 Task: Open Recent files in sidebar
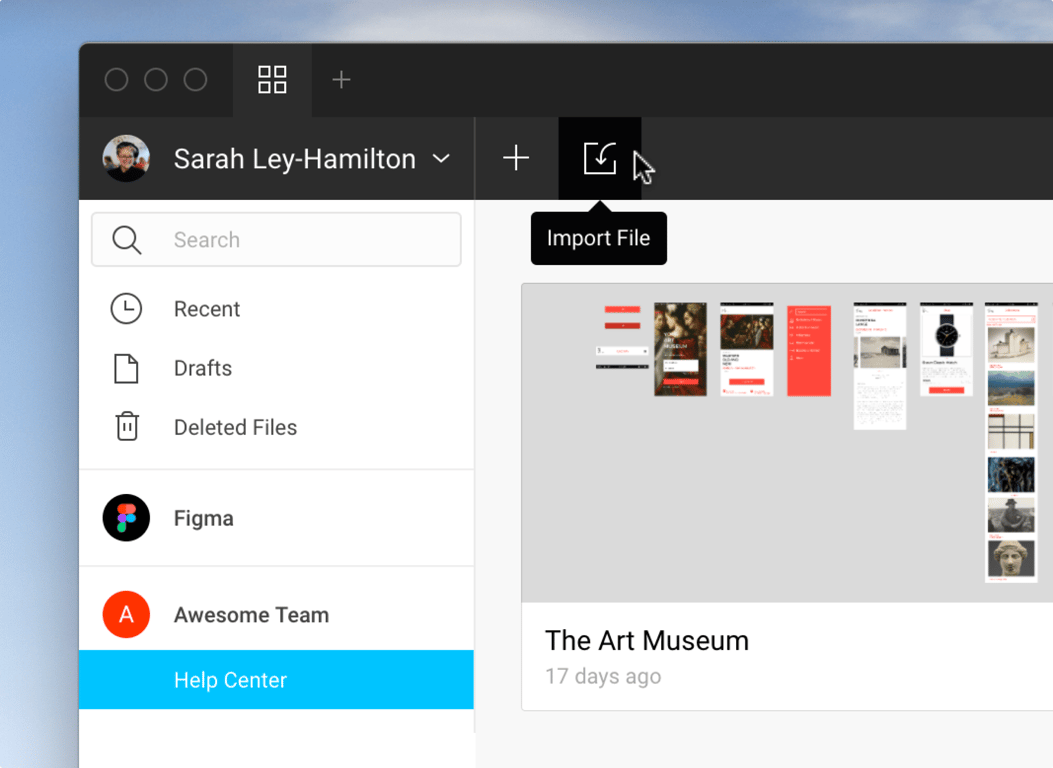(207, 309)
